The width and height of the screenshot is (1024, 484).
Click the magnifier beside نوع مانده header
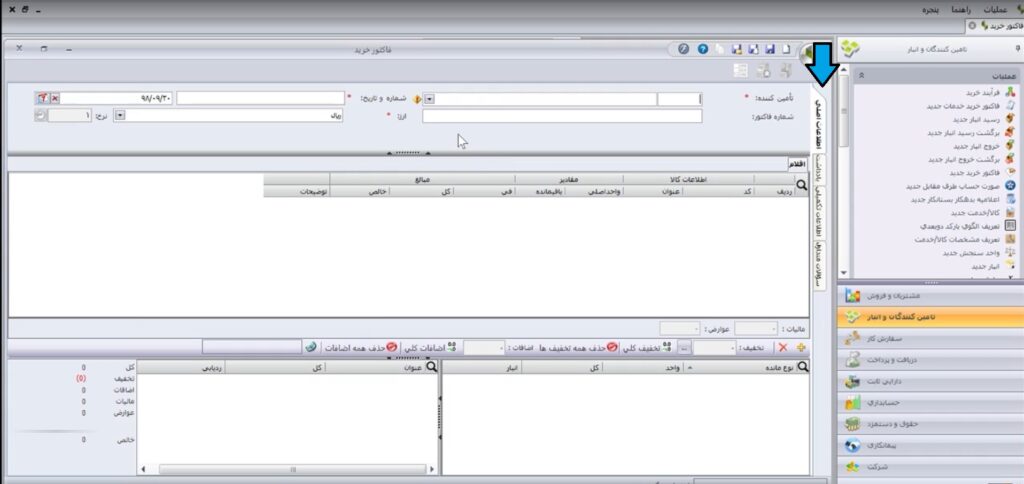point(803,367)
